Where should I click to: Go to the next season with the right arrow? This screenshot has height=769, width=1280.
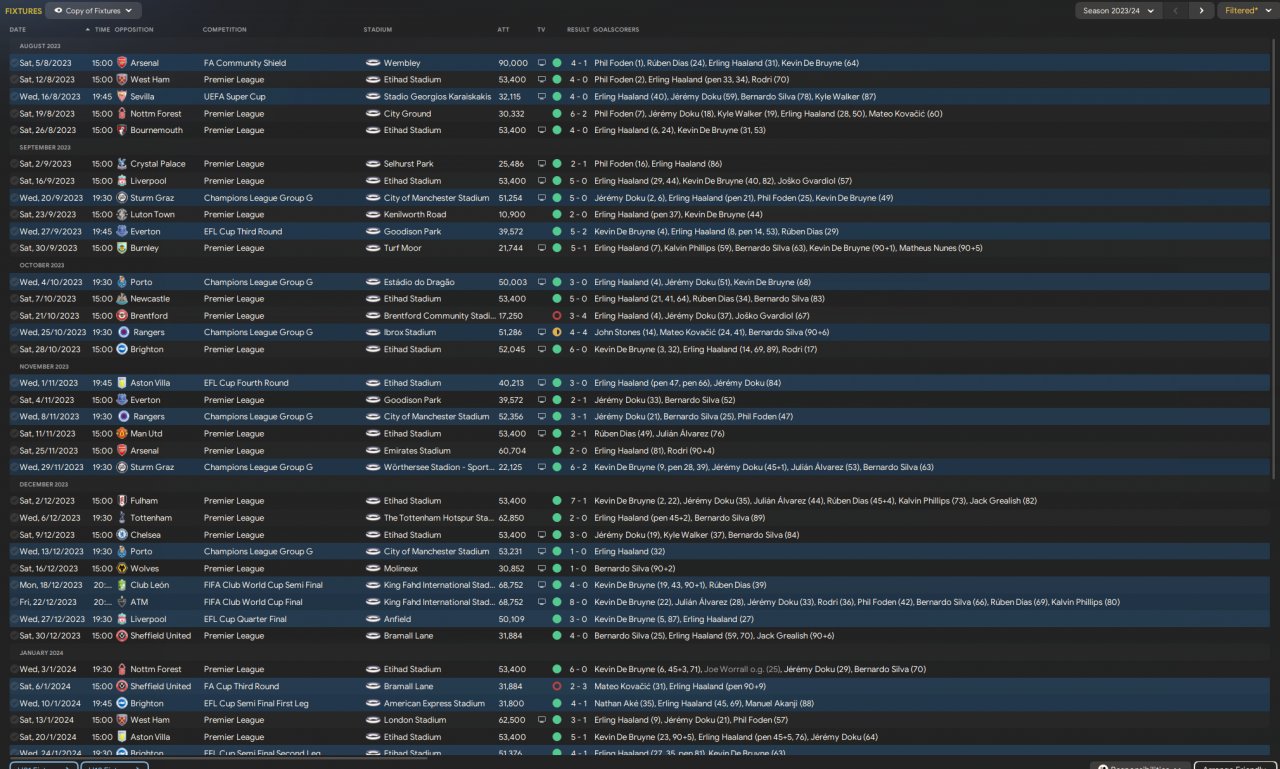point(1201,11)
